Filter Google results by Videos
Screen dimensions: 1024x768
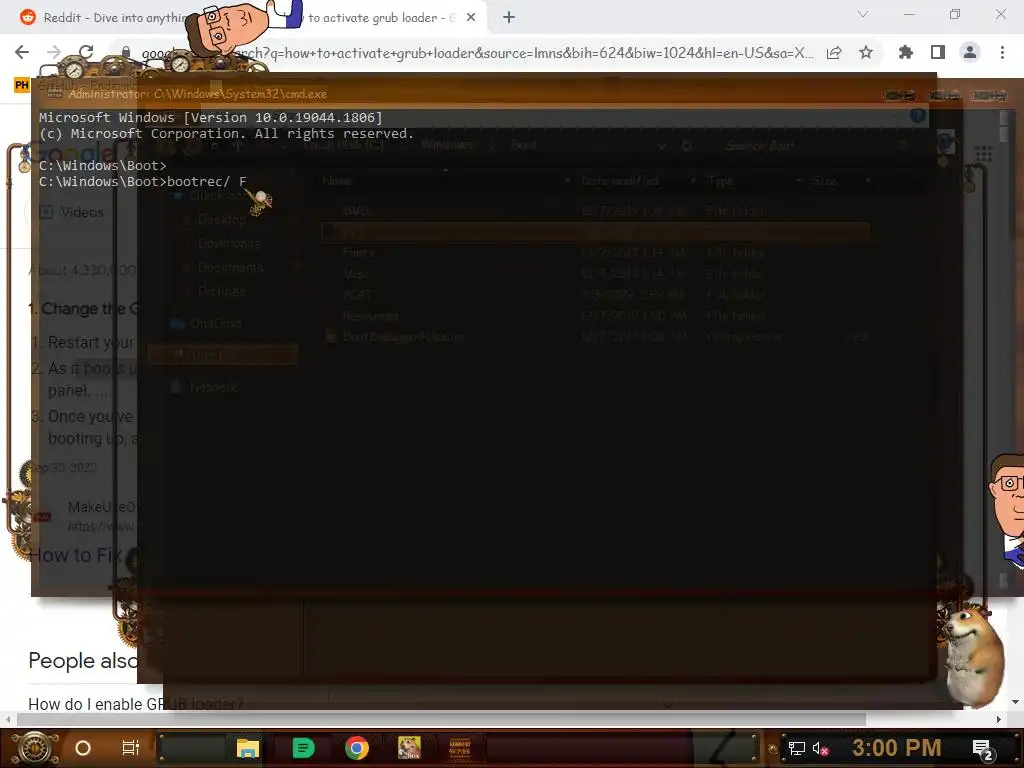[x=72, y=212]
